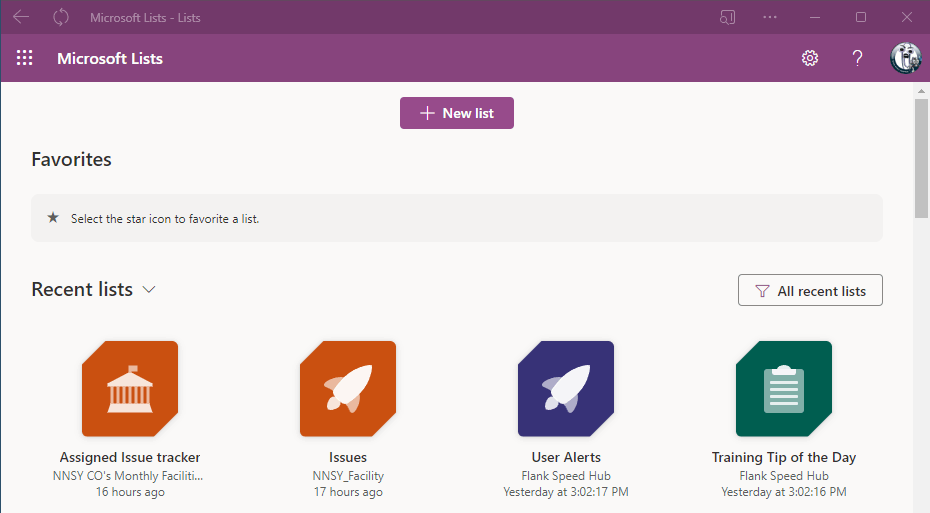Open the settings gear menu

(x=810, y=58)
